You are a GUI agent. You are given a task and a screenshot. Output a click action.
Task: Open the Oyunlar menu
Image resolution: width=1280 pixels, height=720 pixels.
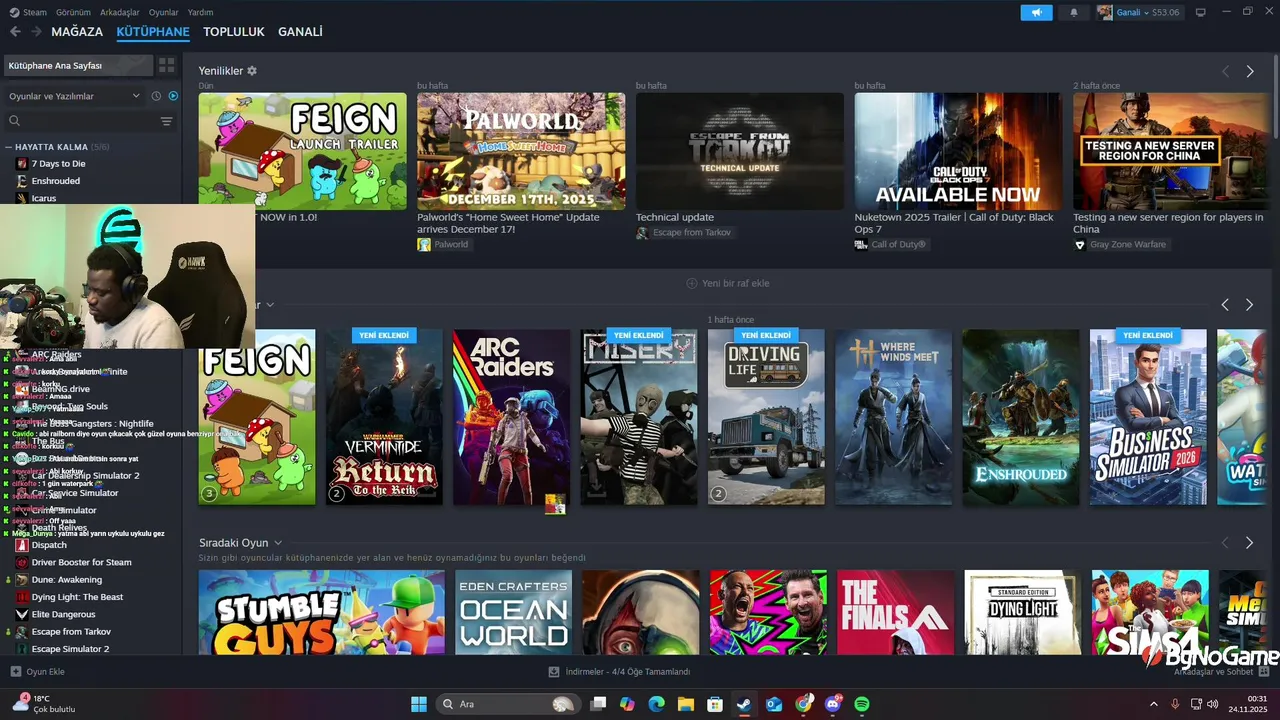[164, 12]
